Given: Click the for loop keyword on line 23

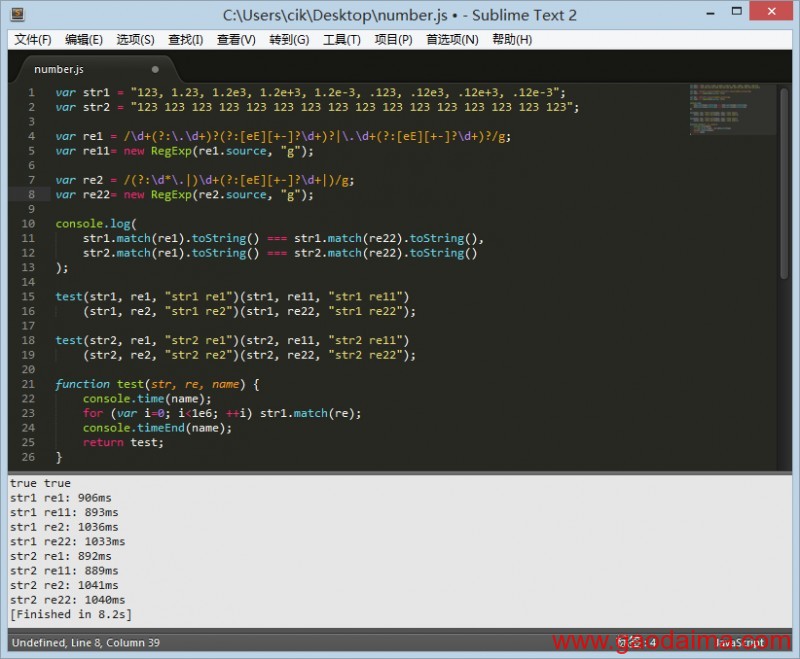Looking at the screenshot, I should (93, 413).
